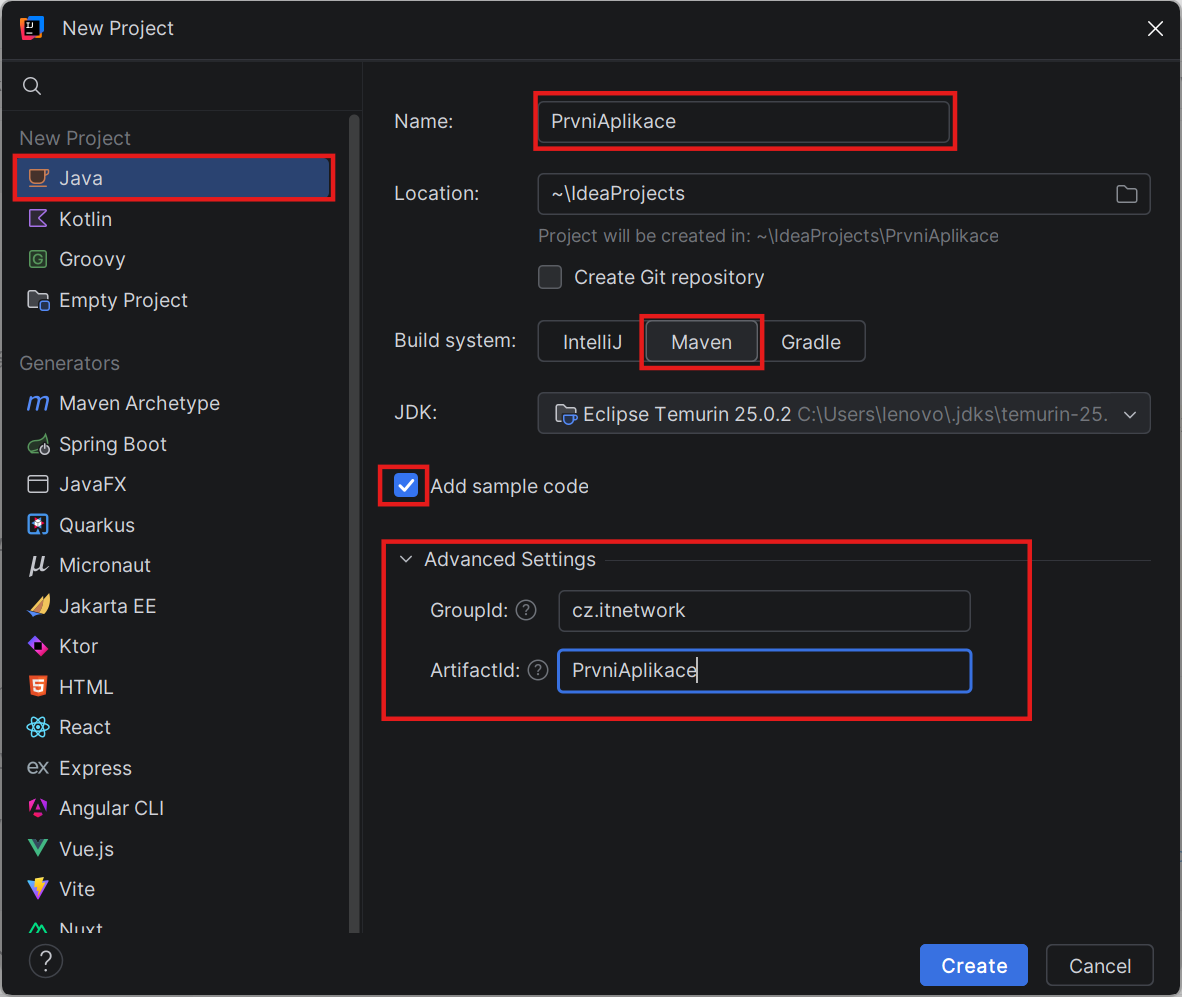Close the New Project dialog
This screenshot has width=1182, height=997.
tap(1155, 29)
